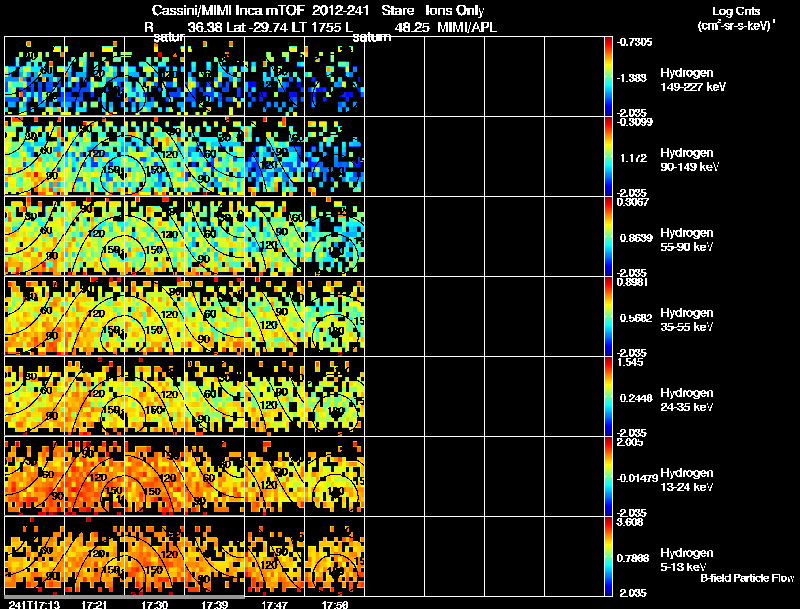The height and width of the screenshot is (609, 800).
Task: Click the 17:56 time label
Action: (x=335, y=605)
